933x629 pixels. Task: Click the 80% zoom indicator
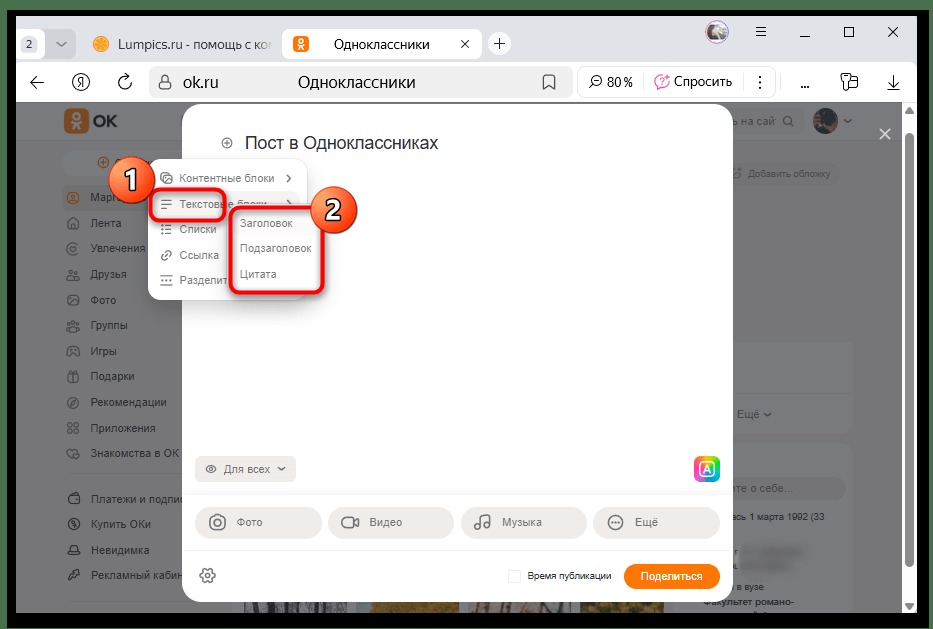tap(611, 82)
